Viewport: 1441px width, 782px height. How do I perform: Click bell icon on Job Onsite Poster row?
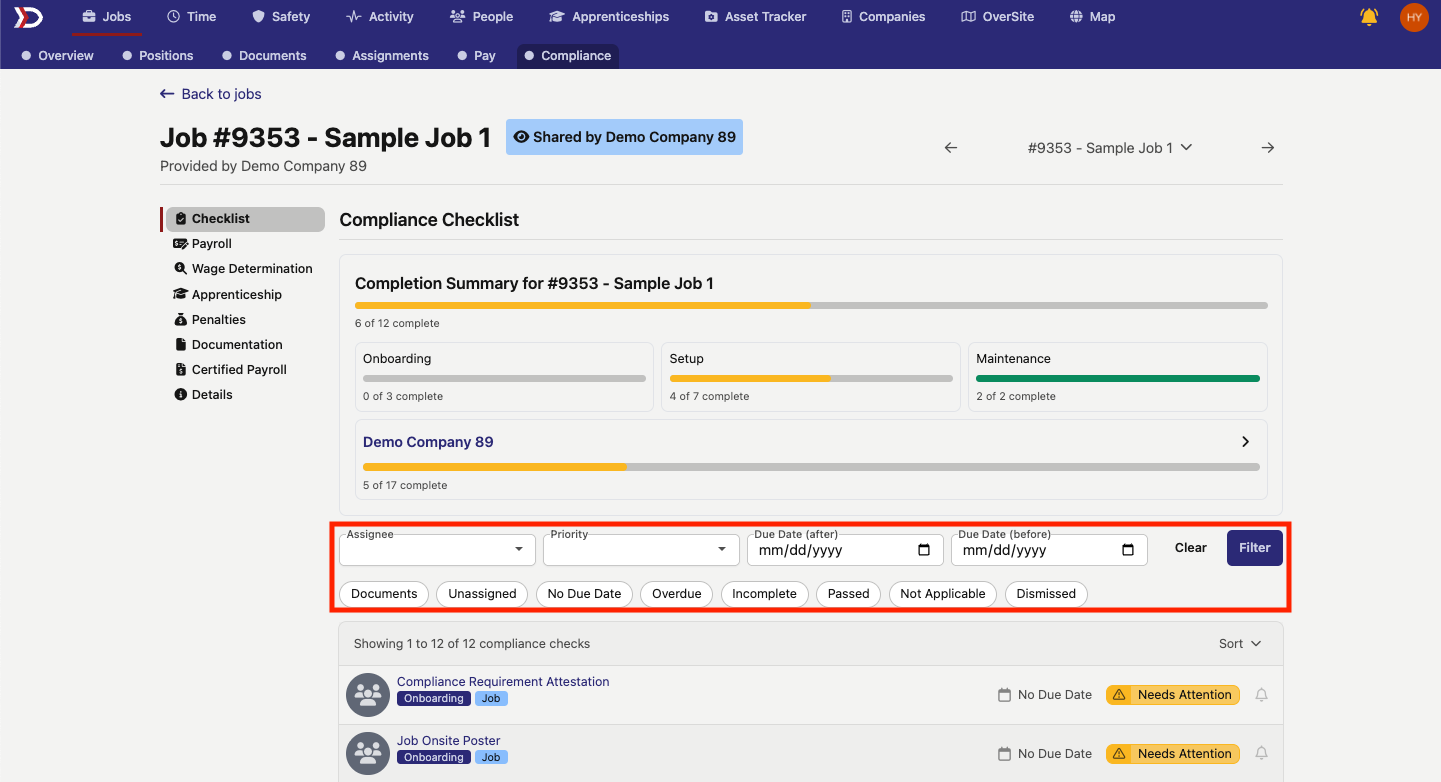pyautogui.click(x=1261, y=754)
